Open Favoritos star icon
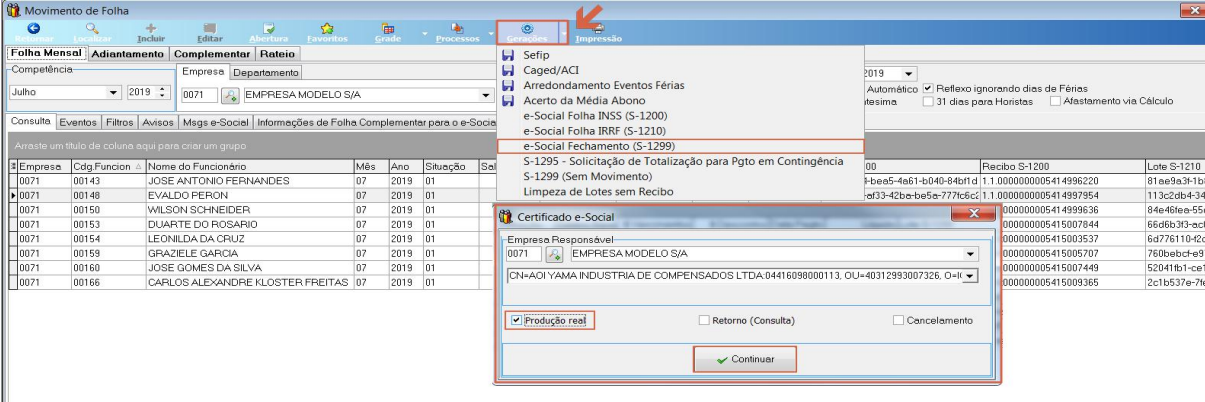The image size is (1205, 402). 327,28
